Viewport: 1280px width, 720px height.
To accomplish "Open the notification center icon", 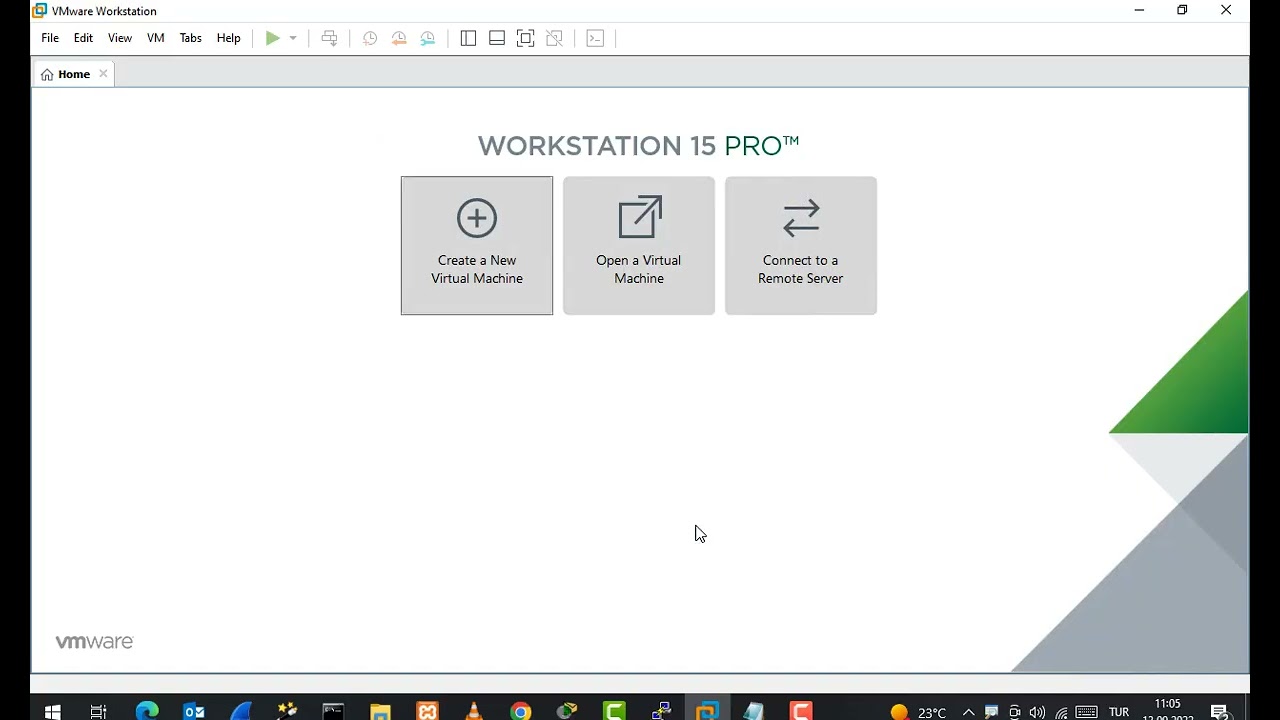I will pyautogui.click(x=1220, y=712).
